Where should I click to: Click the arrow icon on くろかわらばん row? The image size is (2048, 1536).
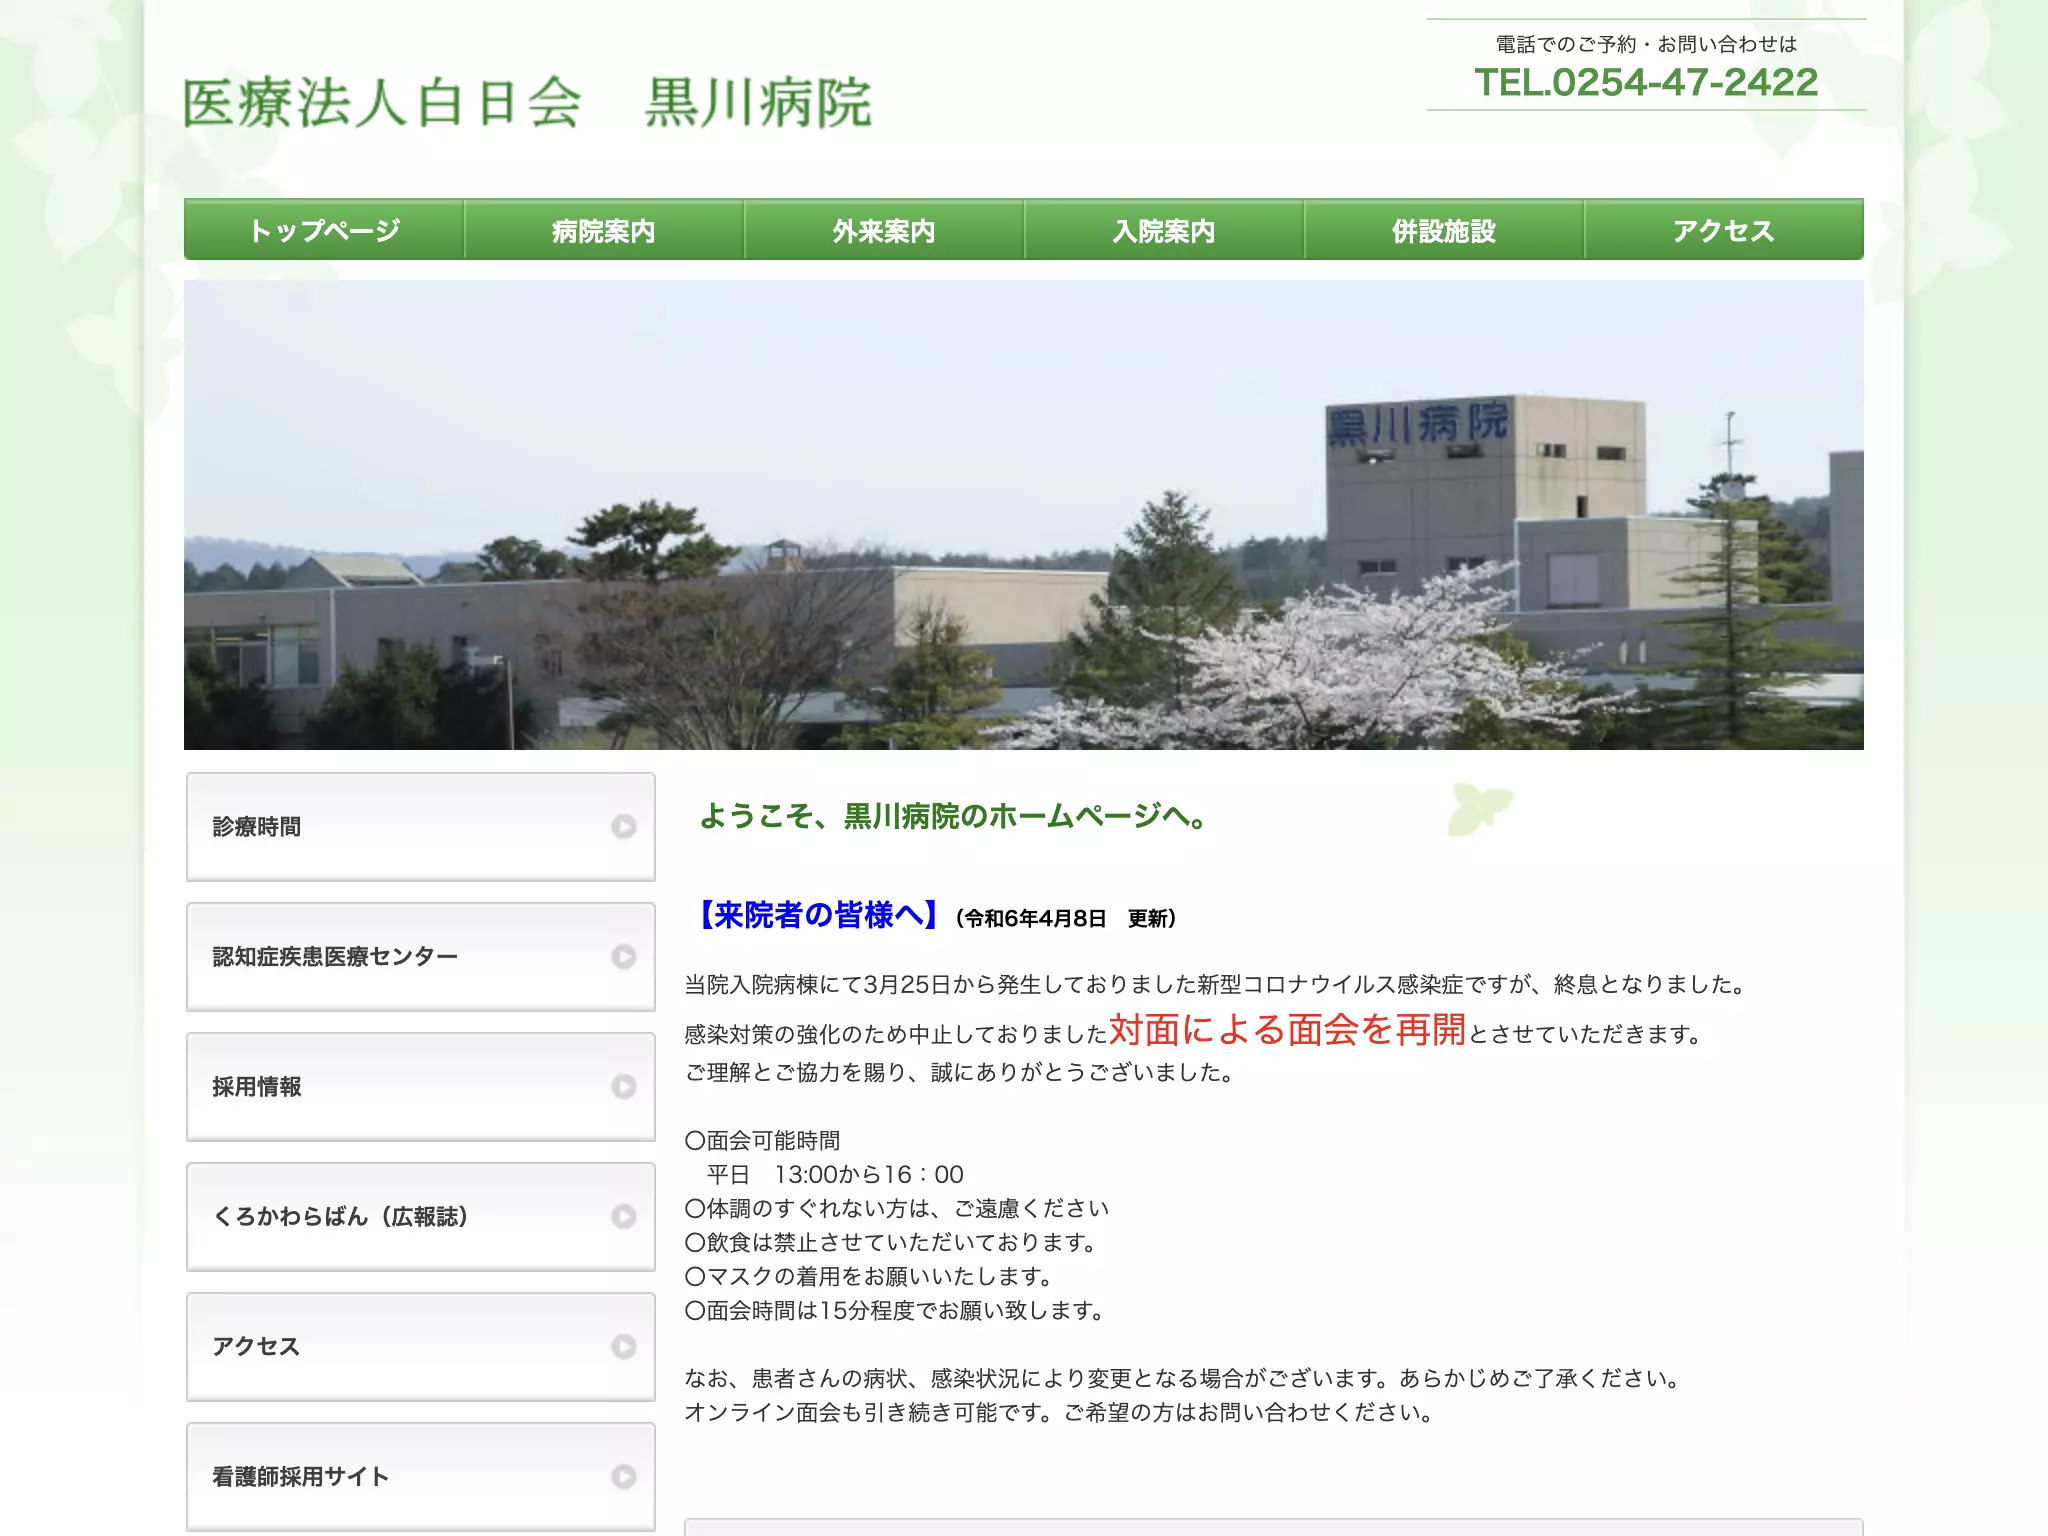[624, 1217]
